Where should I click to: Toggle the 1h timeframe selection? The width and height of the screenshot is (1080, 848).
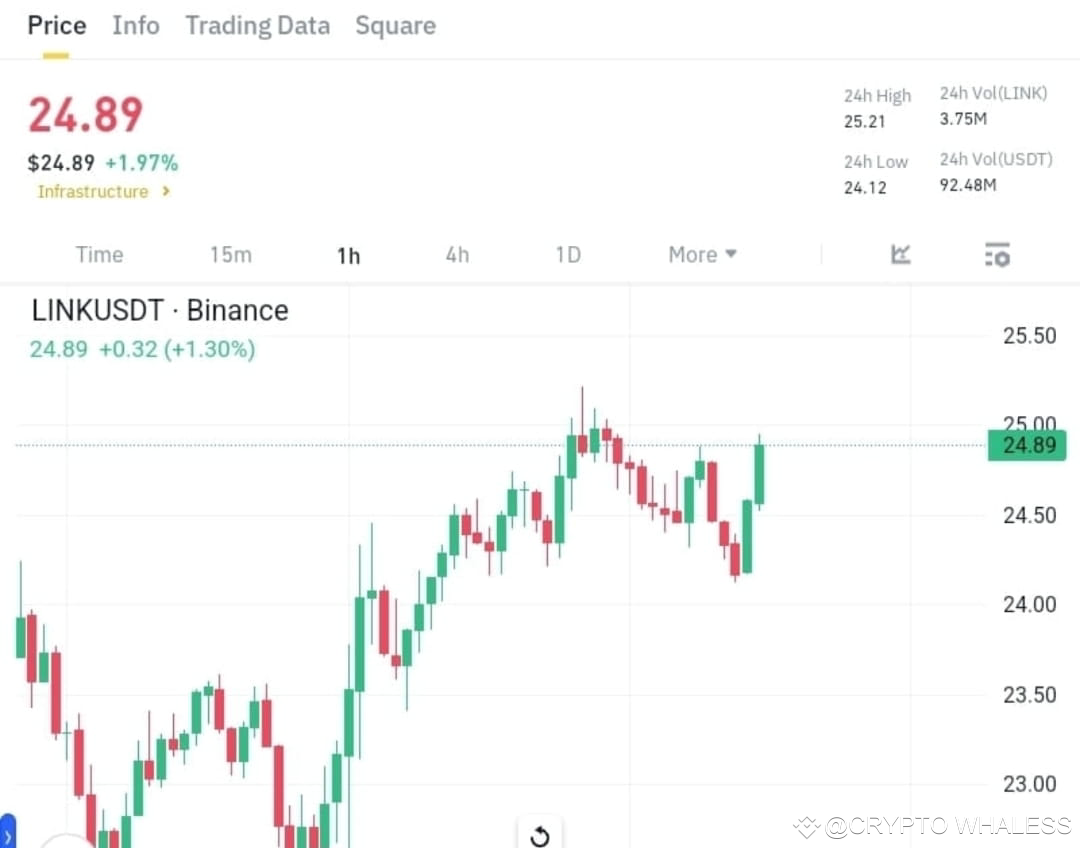click(348, 255)
